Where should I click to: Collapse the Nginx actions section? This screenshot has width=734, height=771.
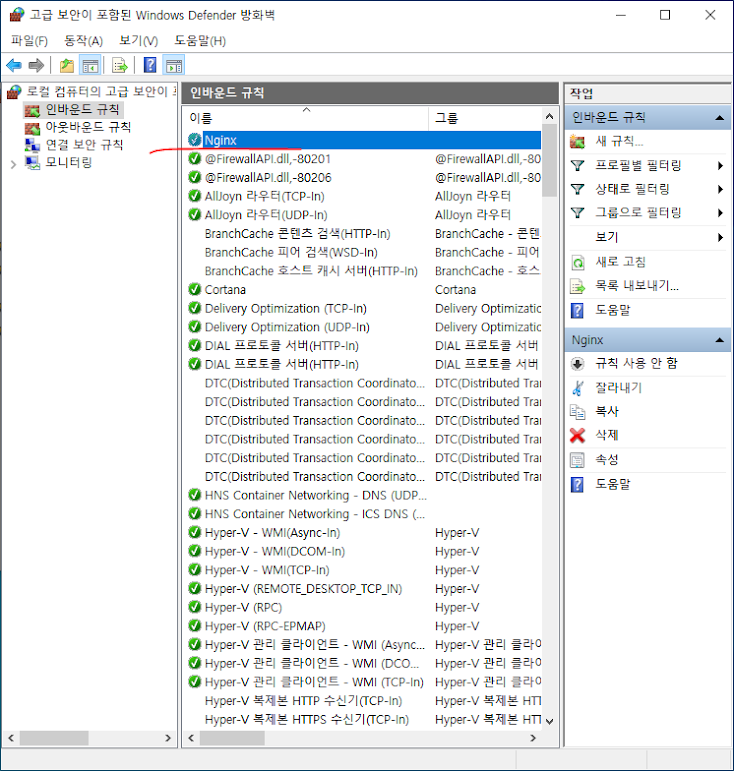click(720, 340)
